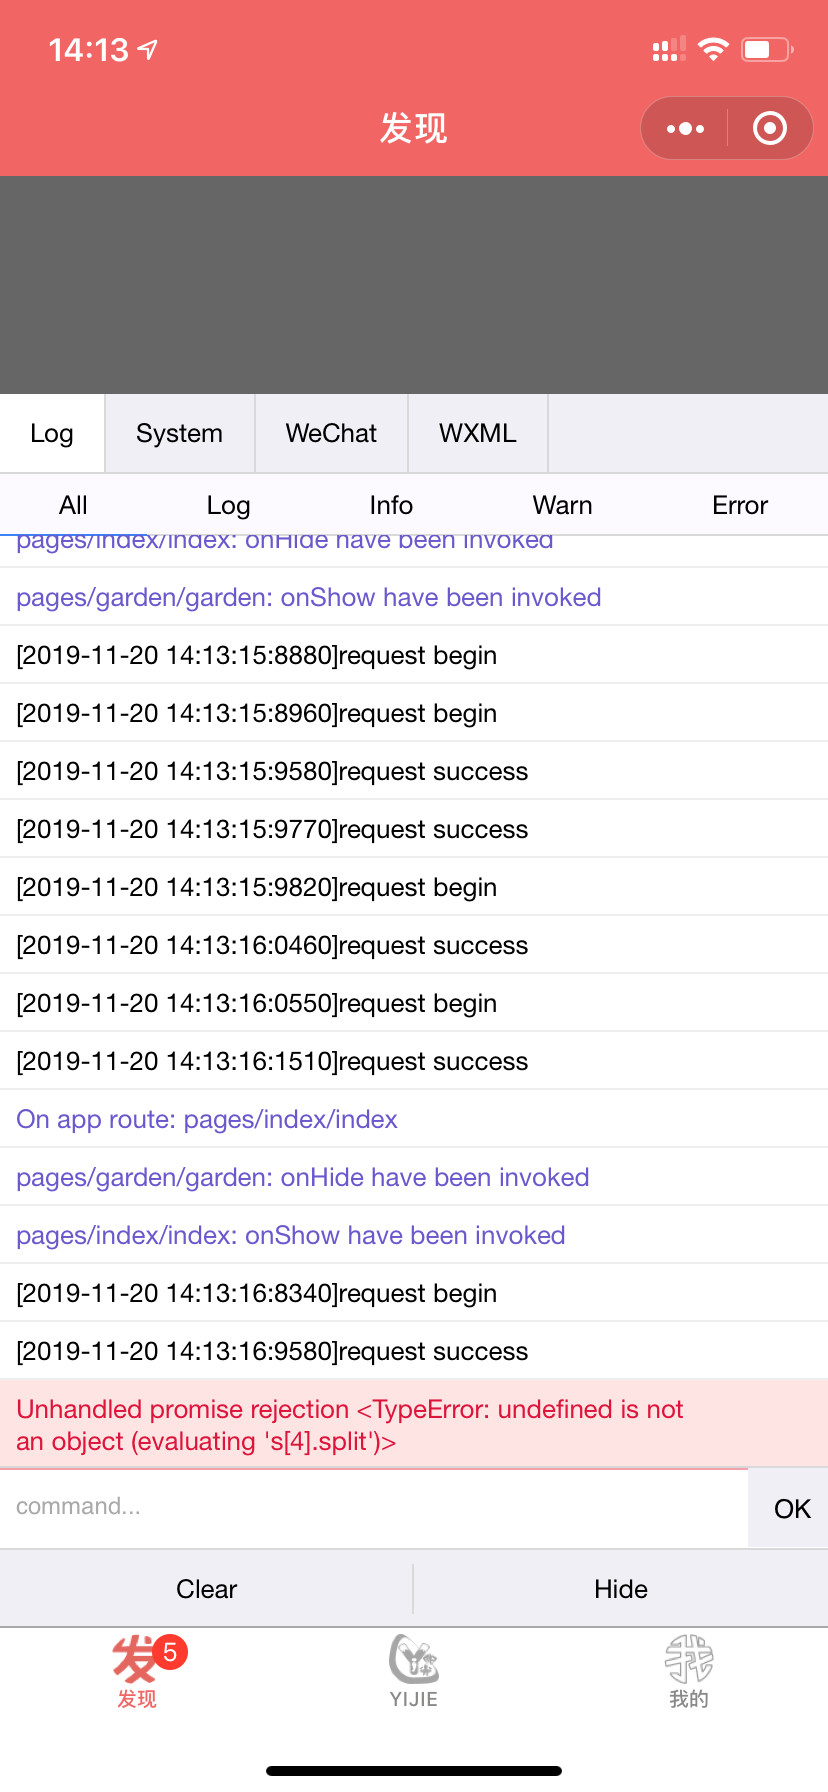Clear the console log
Screen dimensions: 828x1792
pos(206,1589)
